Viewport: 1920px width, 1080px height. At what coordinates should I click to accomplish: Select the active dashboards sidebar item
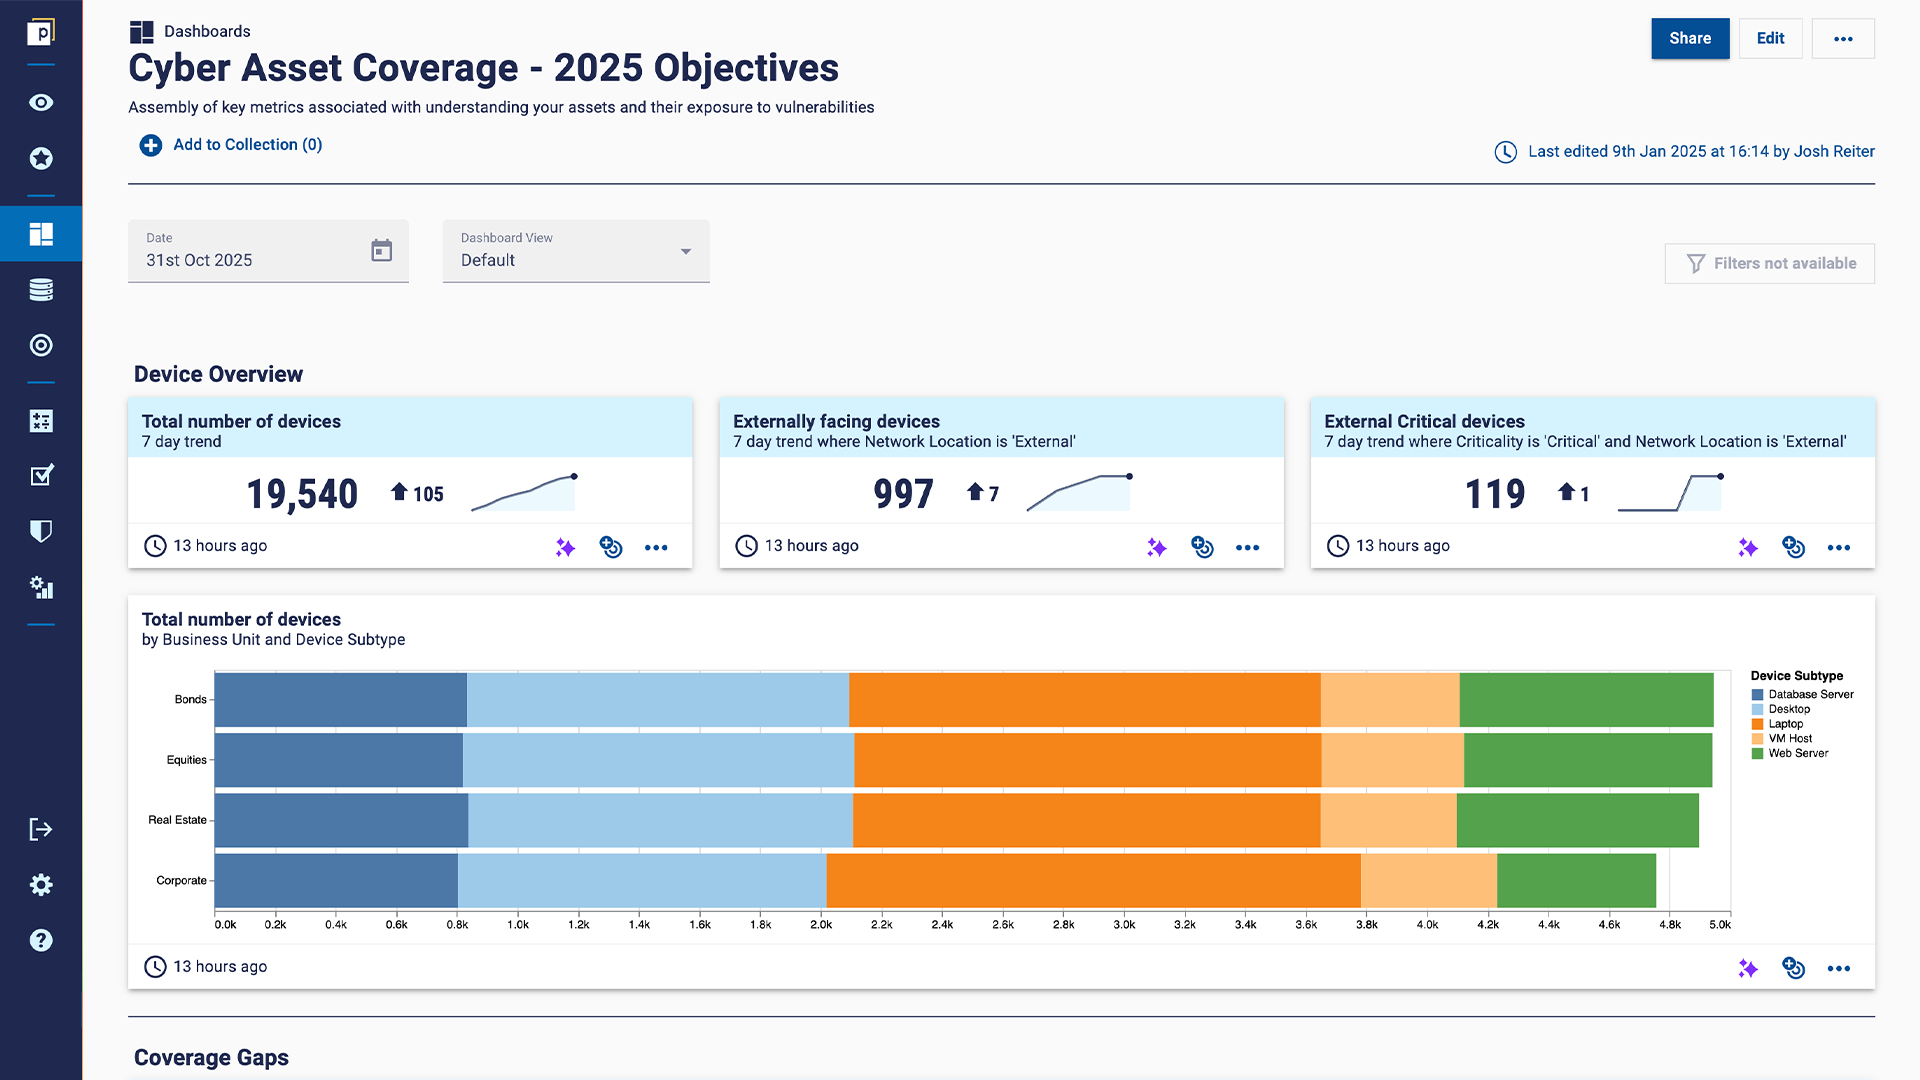coord(41,234)
